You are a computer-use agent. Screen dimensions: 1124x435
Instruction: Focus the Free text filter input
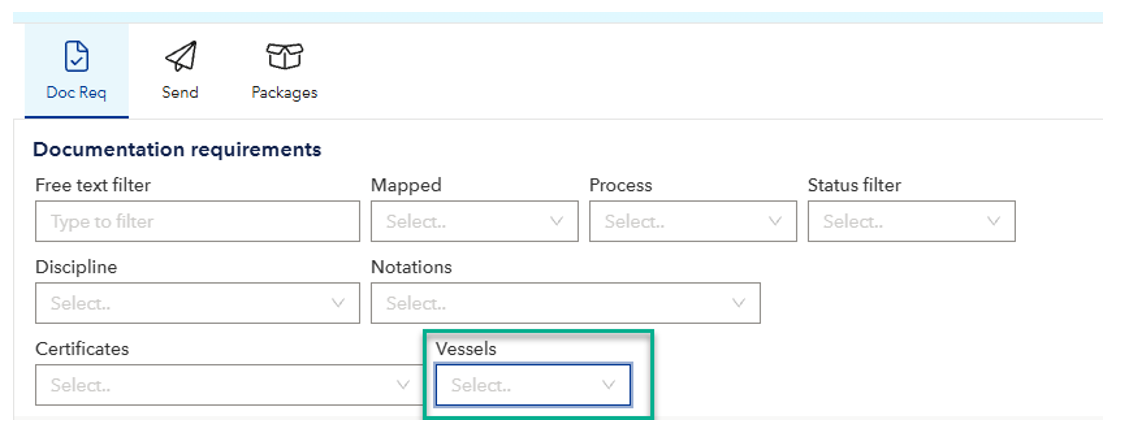coord(197,221)
